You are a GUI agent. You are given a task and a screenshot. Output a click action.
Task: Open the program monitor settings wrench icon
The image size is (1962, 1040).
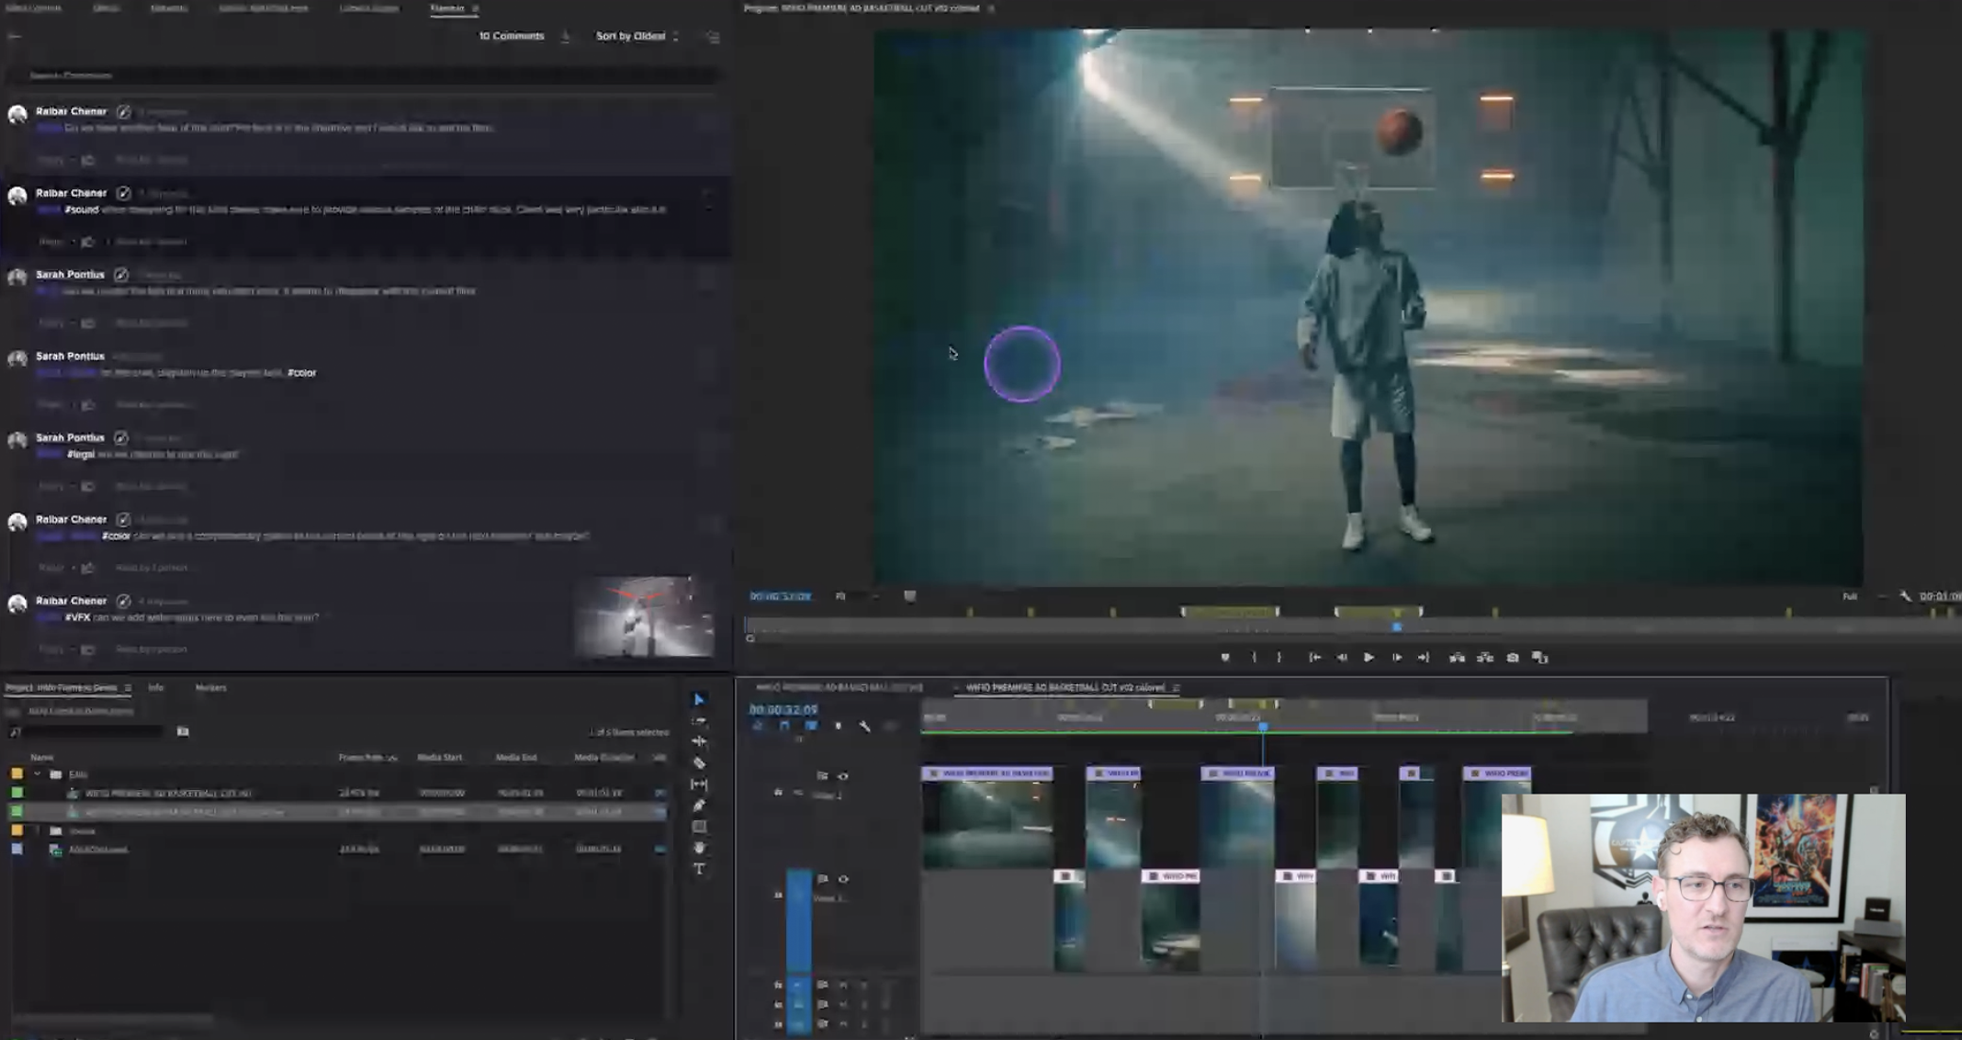(x=1904, y=597)
